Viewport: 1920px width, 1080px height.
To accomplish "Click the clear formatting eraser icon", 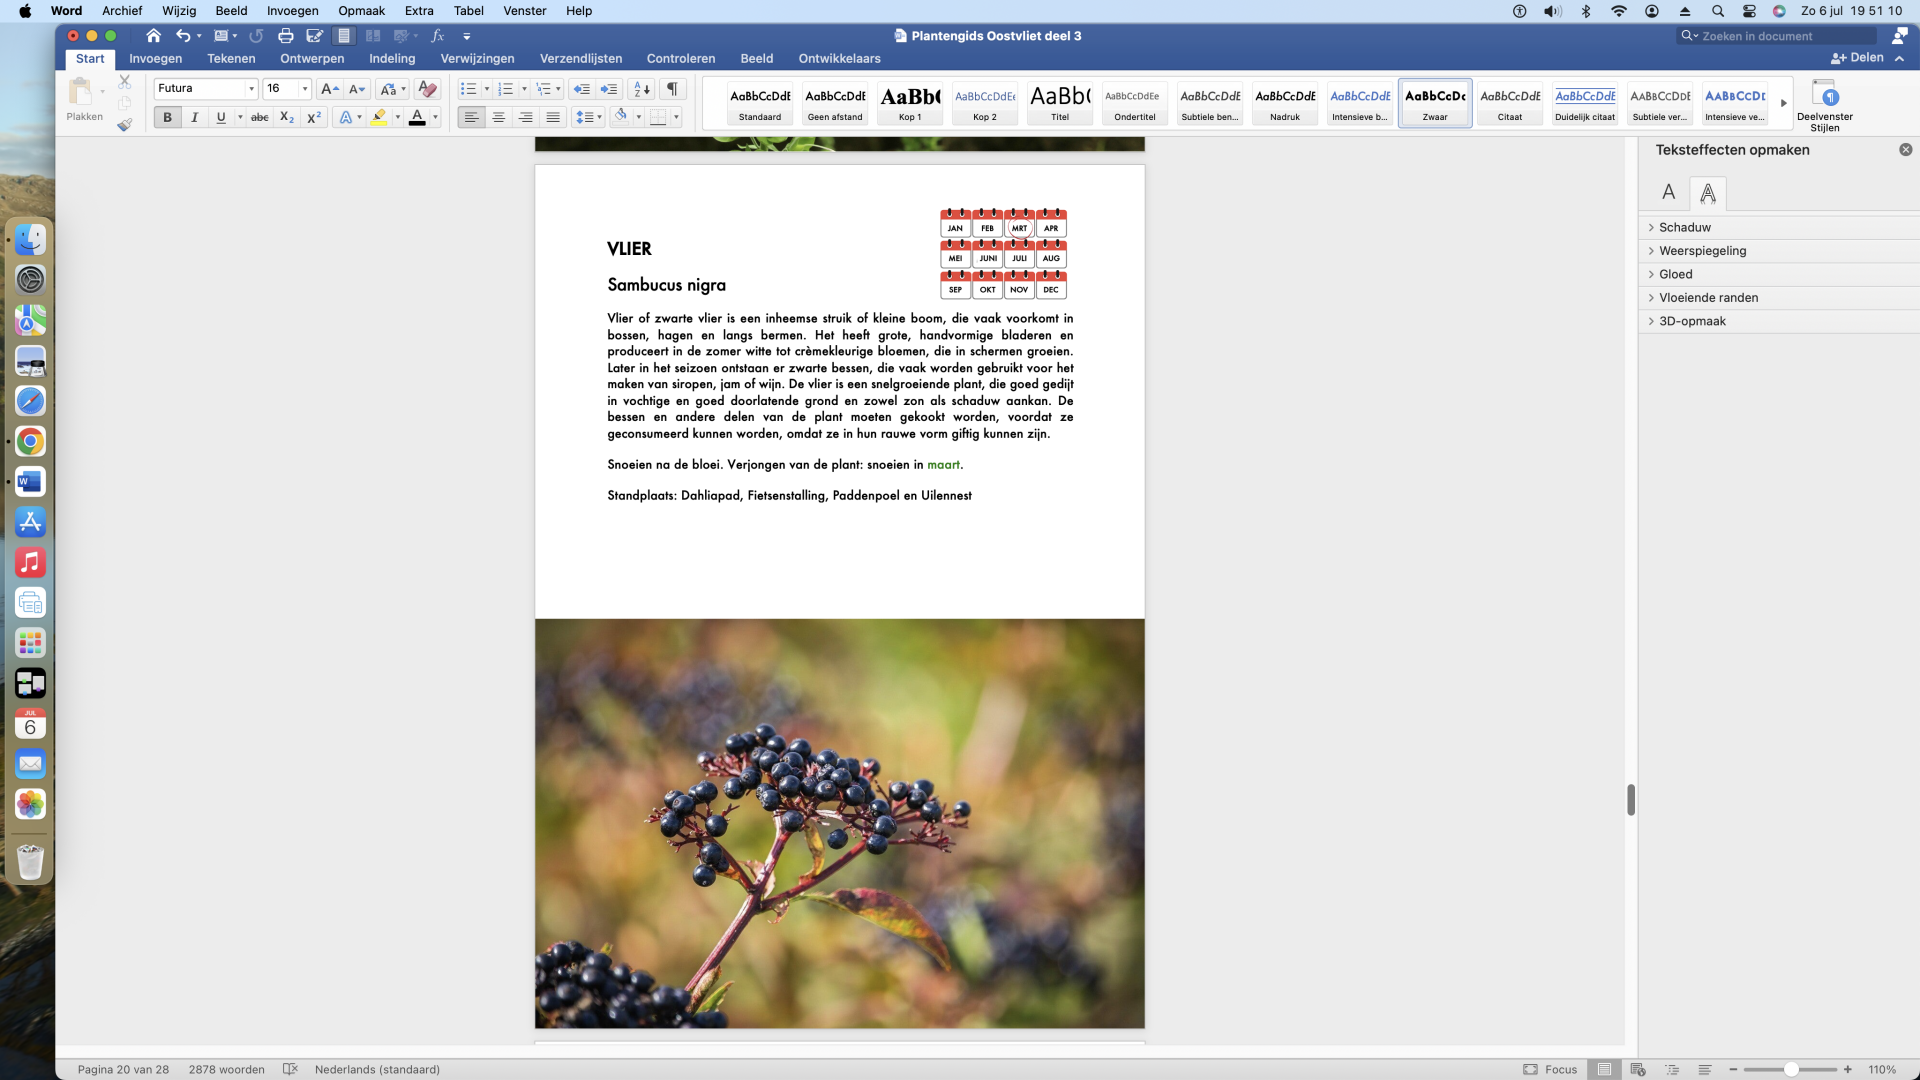I will click(x=427, y=89).
